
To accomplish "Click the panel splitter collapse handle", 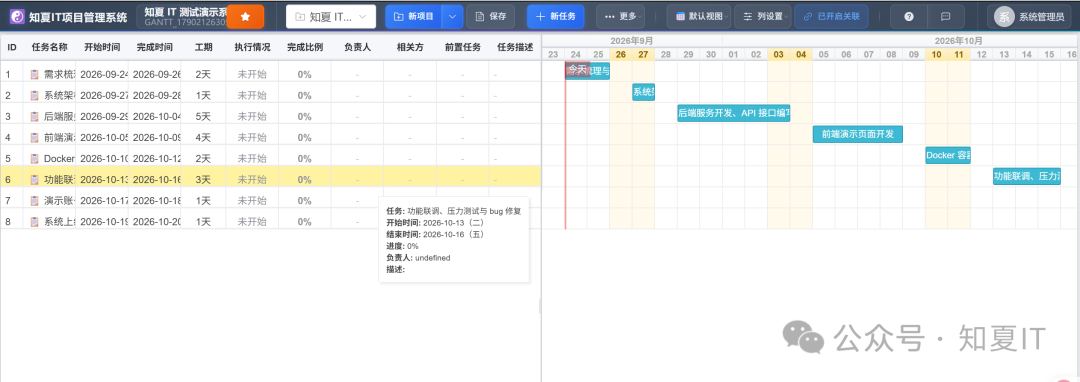I will pyautogui.click(x=541, y=307).
